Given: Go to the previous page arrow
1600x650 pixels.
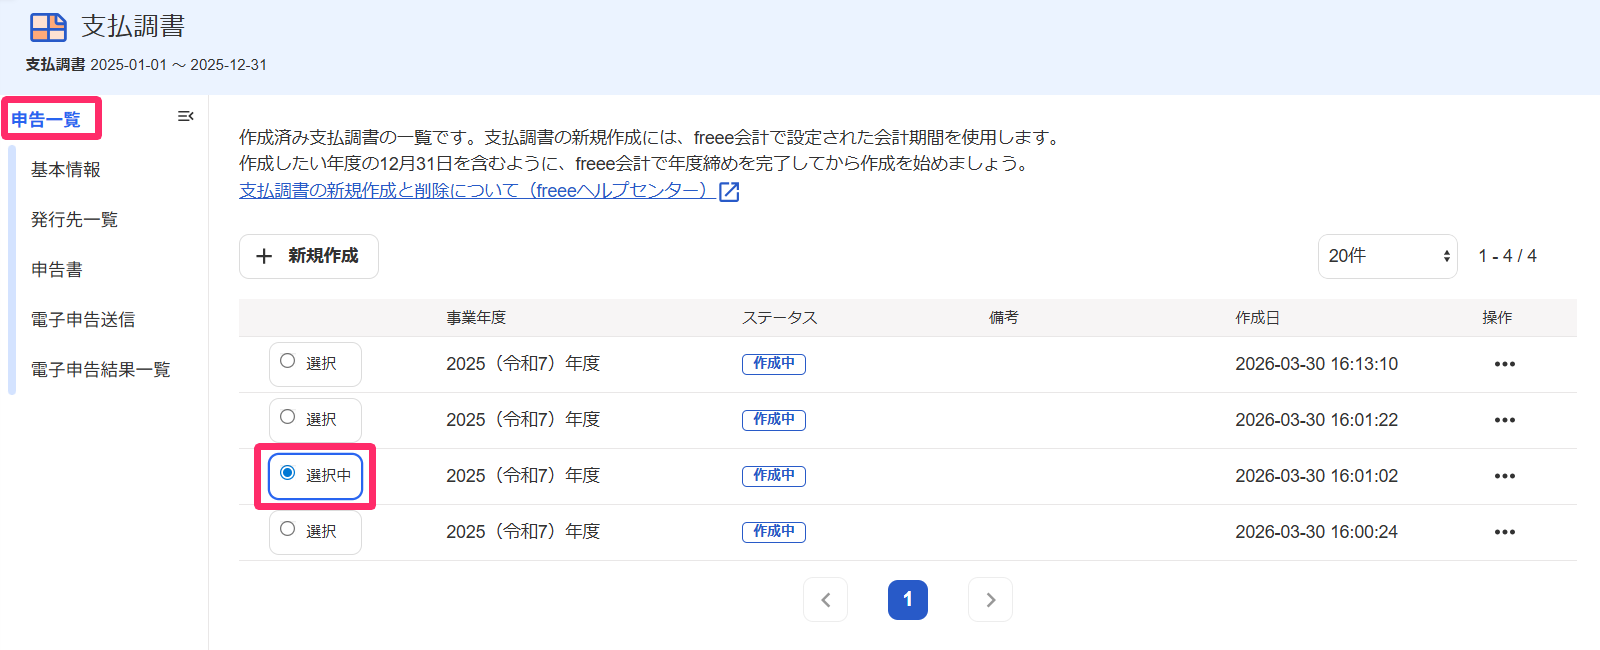Looking at the screenshot, I should [825, 600].
